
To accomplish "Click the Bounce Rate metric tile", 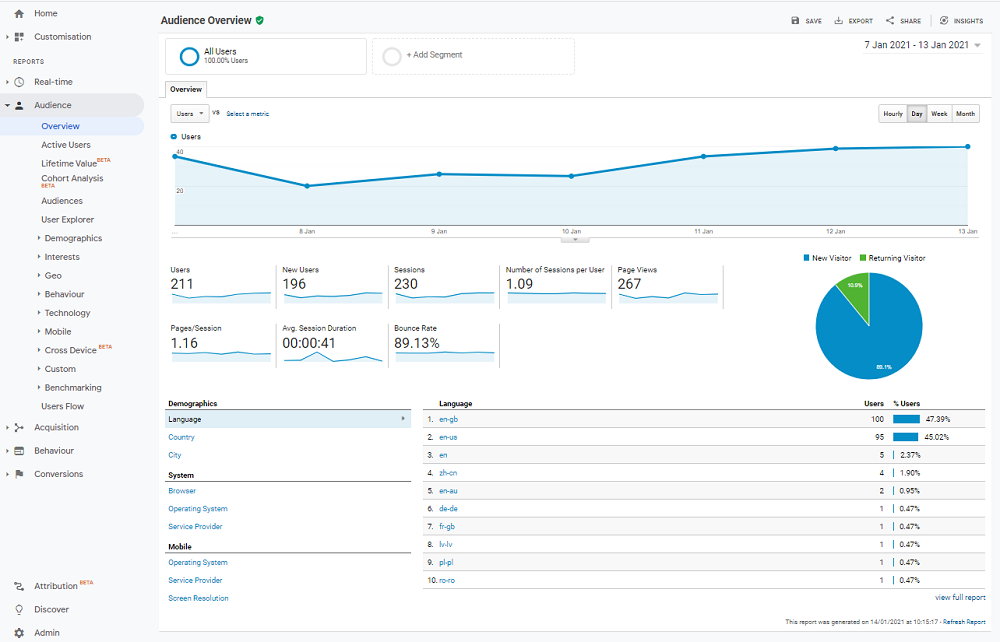I will click(x=444, y=344).
